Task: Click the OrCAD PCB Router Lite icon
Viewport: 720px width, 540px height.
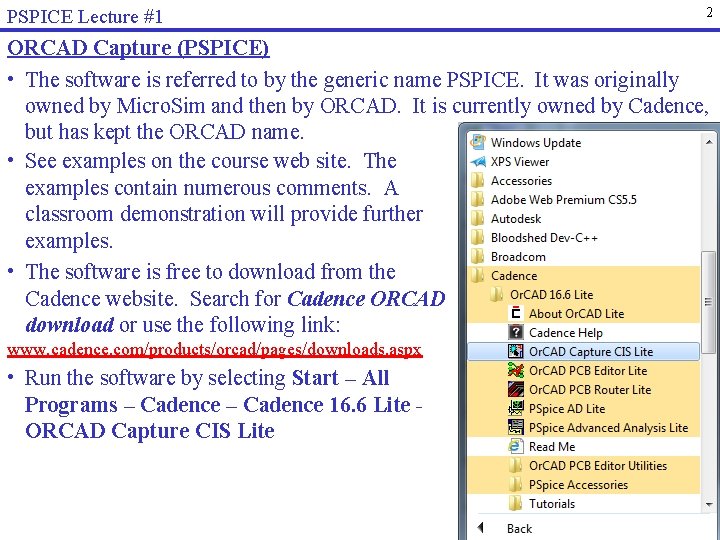Action: pyautogui.click(x=516, y=389)
